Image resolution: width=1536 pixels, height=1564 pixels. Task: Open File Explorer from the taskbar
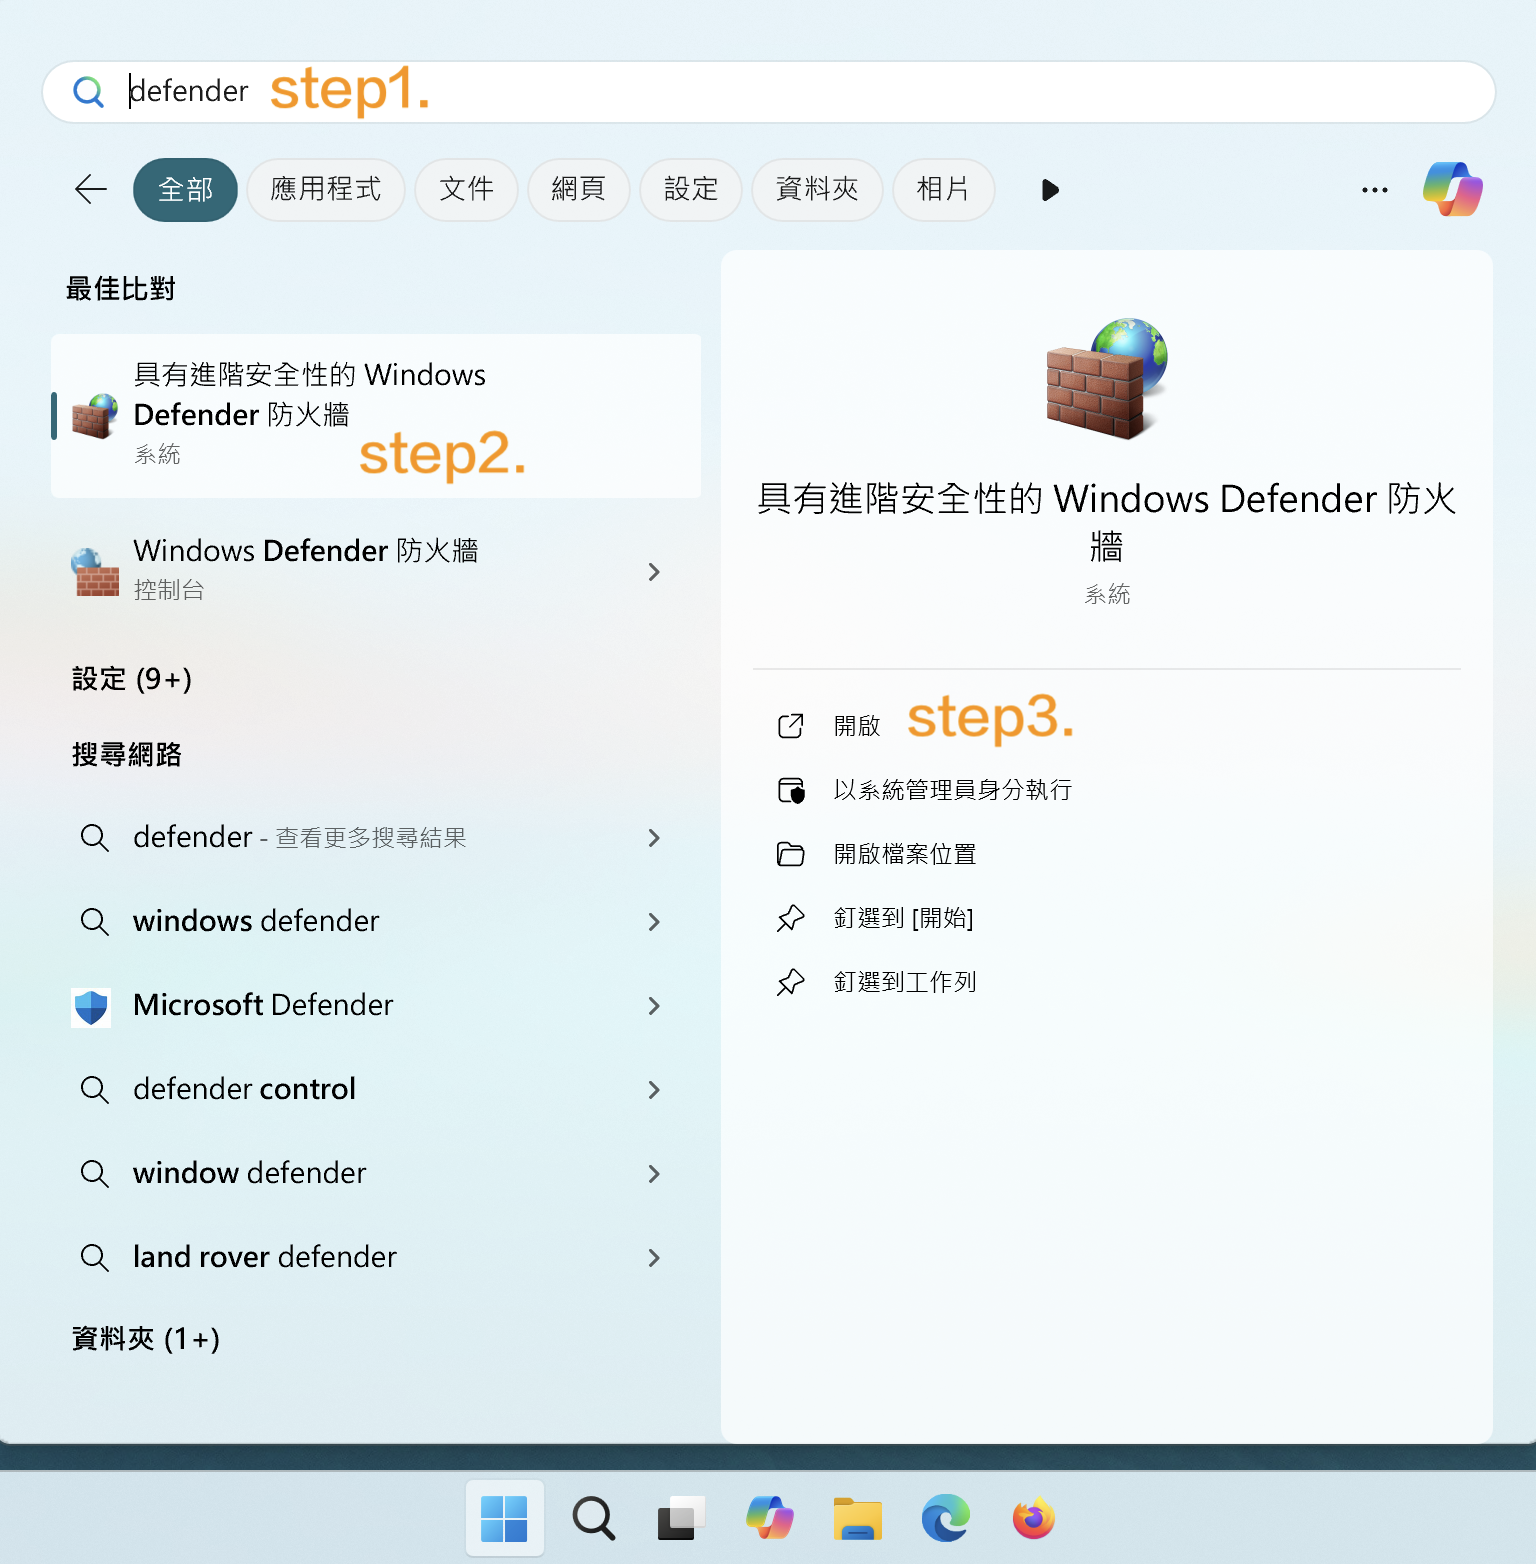[x=857, y=1518]
